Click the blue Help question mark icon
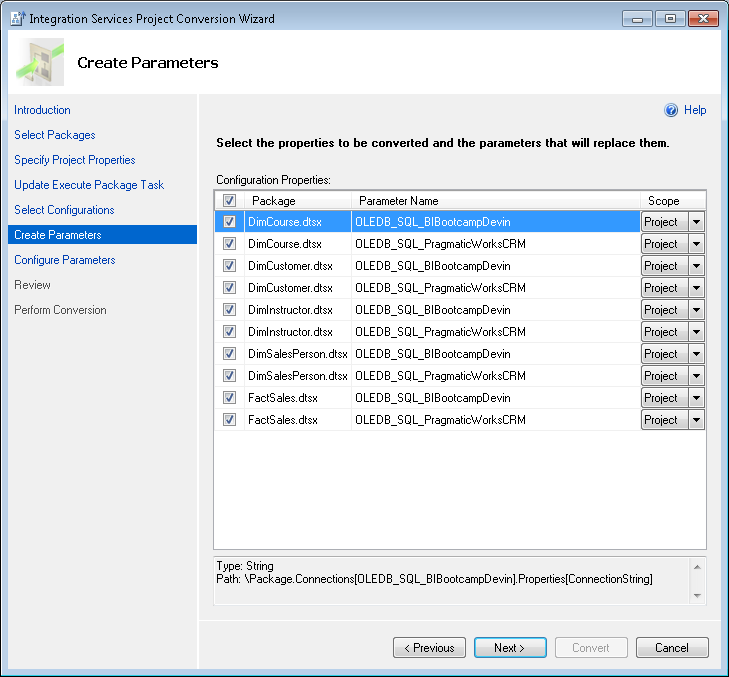Image resolution: width=729 pixels, height=677 pixels. click(x=671, y=110)
